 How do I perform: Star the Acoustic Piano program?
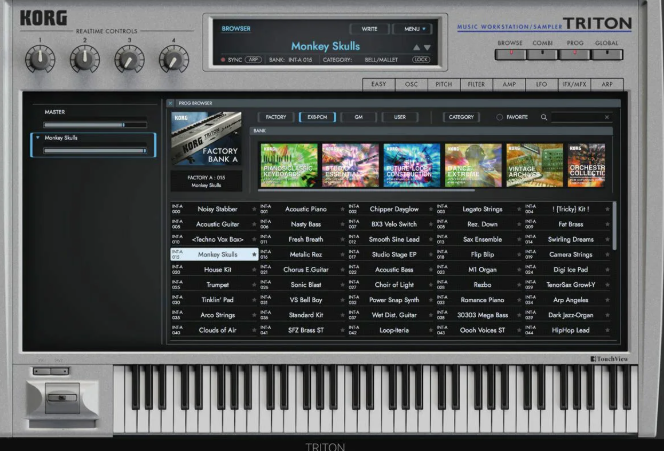[343, 209]
